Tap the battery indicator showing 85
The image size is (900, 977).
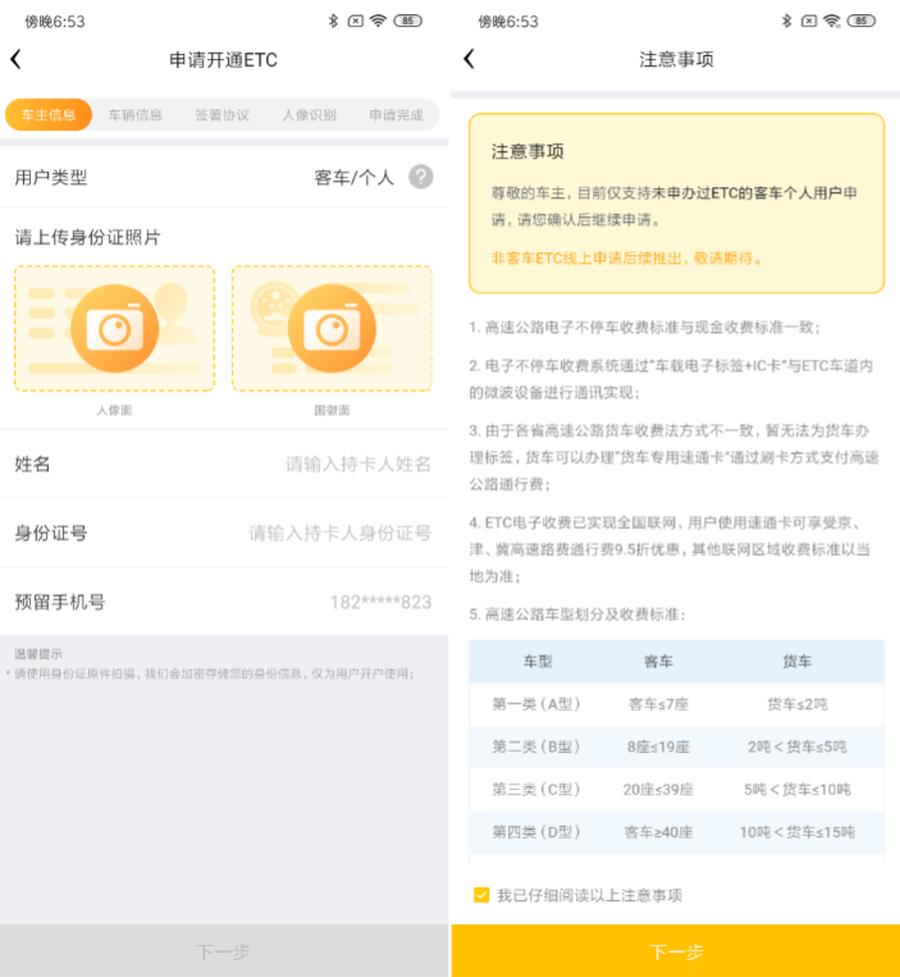point(408,18)
